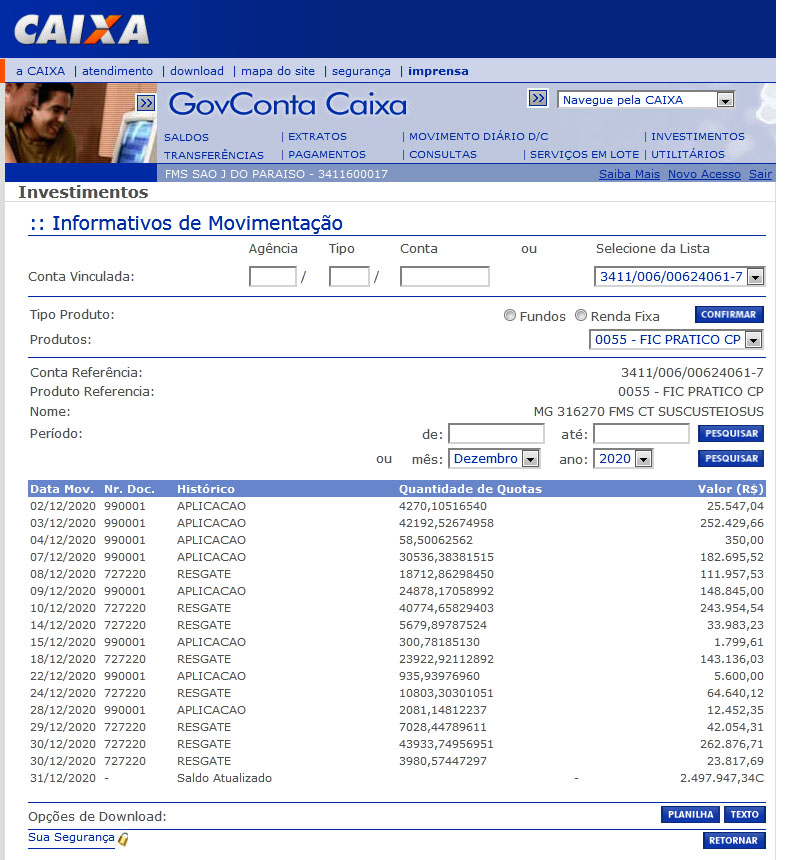Click PESQUISAR beside the ano dropdown
Screen dimensions: 793x860
tap(731, 459)
